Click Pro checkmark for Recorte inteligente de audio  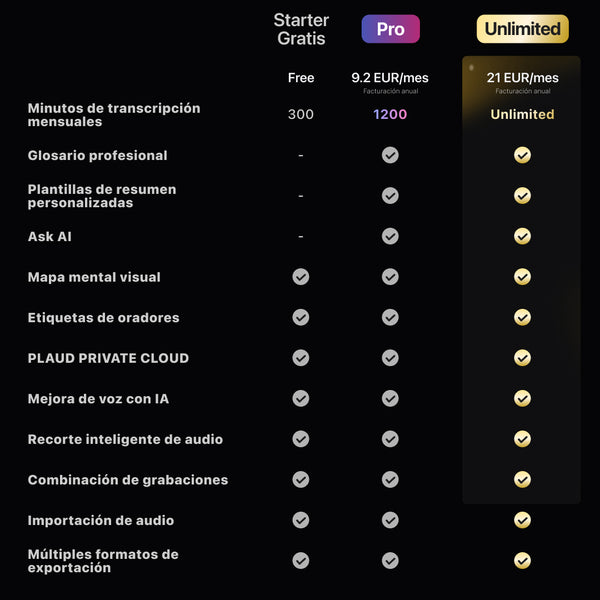(390, 439)
